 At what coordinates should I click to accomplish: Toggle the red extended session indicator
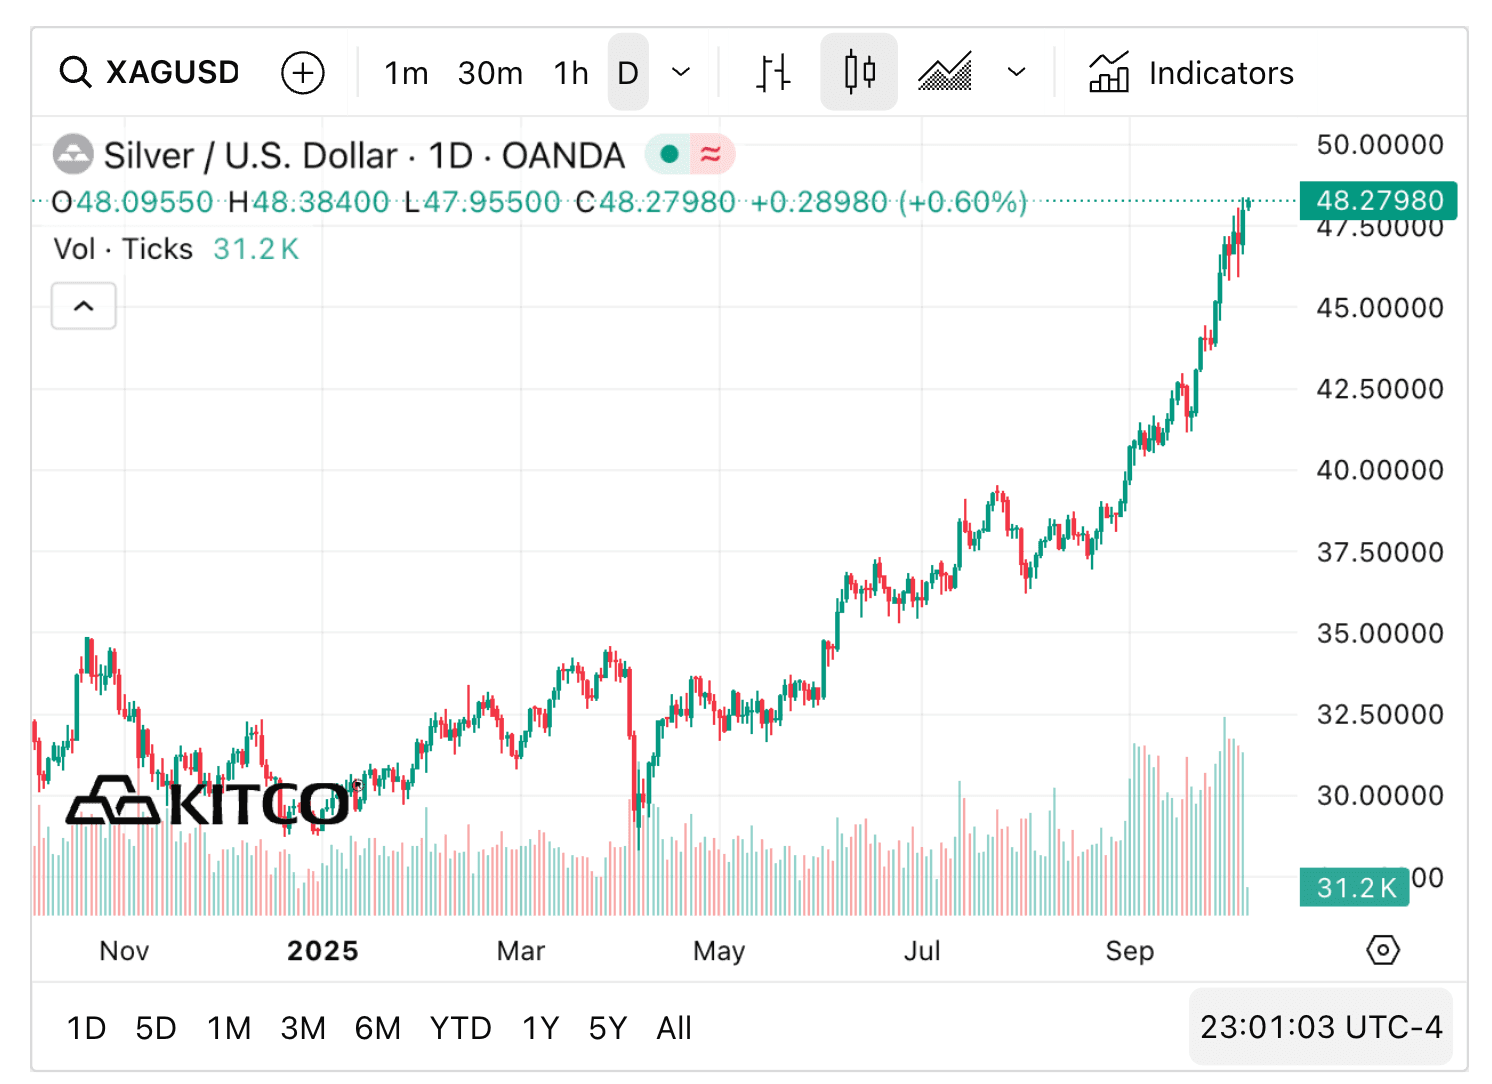[x=710, y=154]
